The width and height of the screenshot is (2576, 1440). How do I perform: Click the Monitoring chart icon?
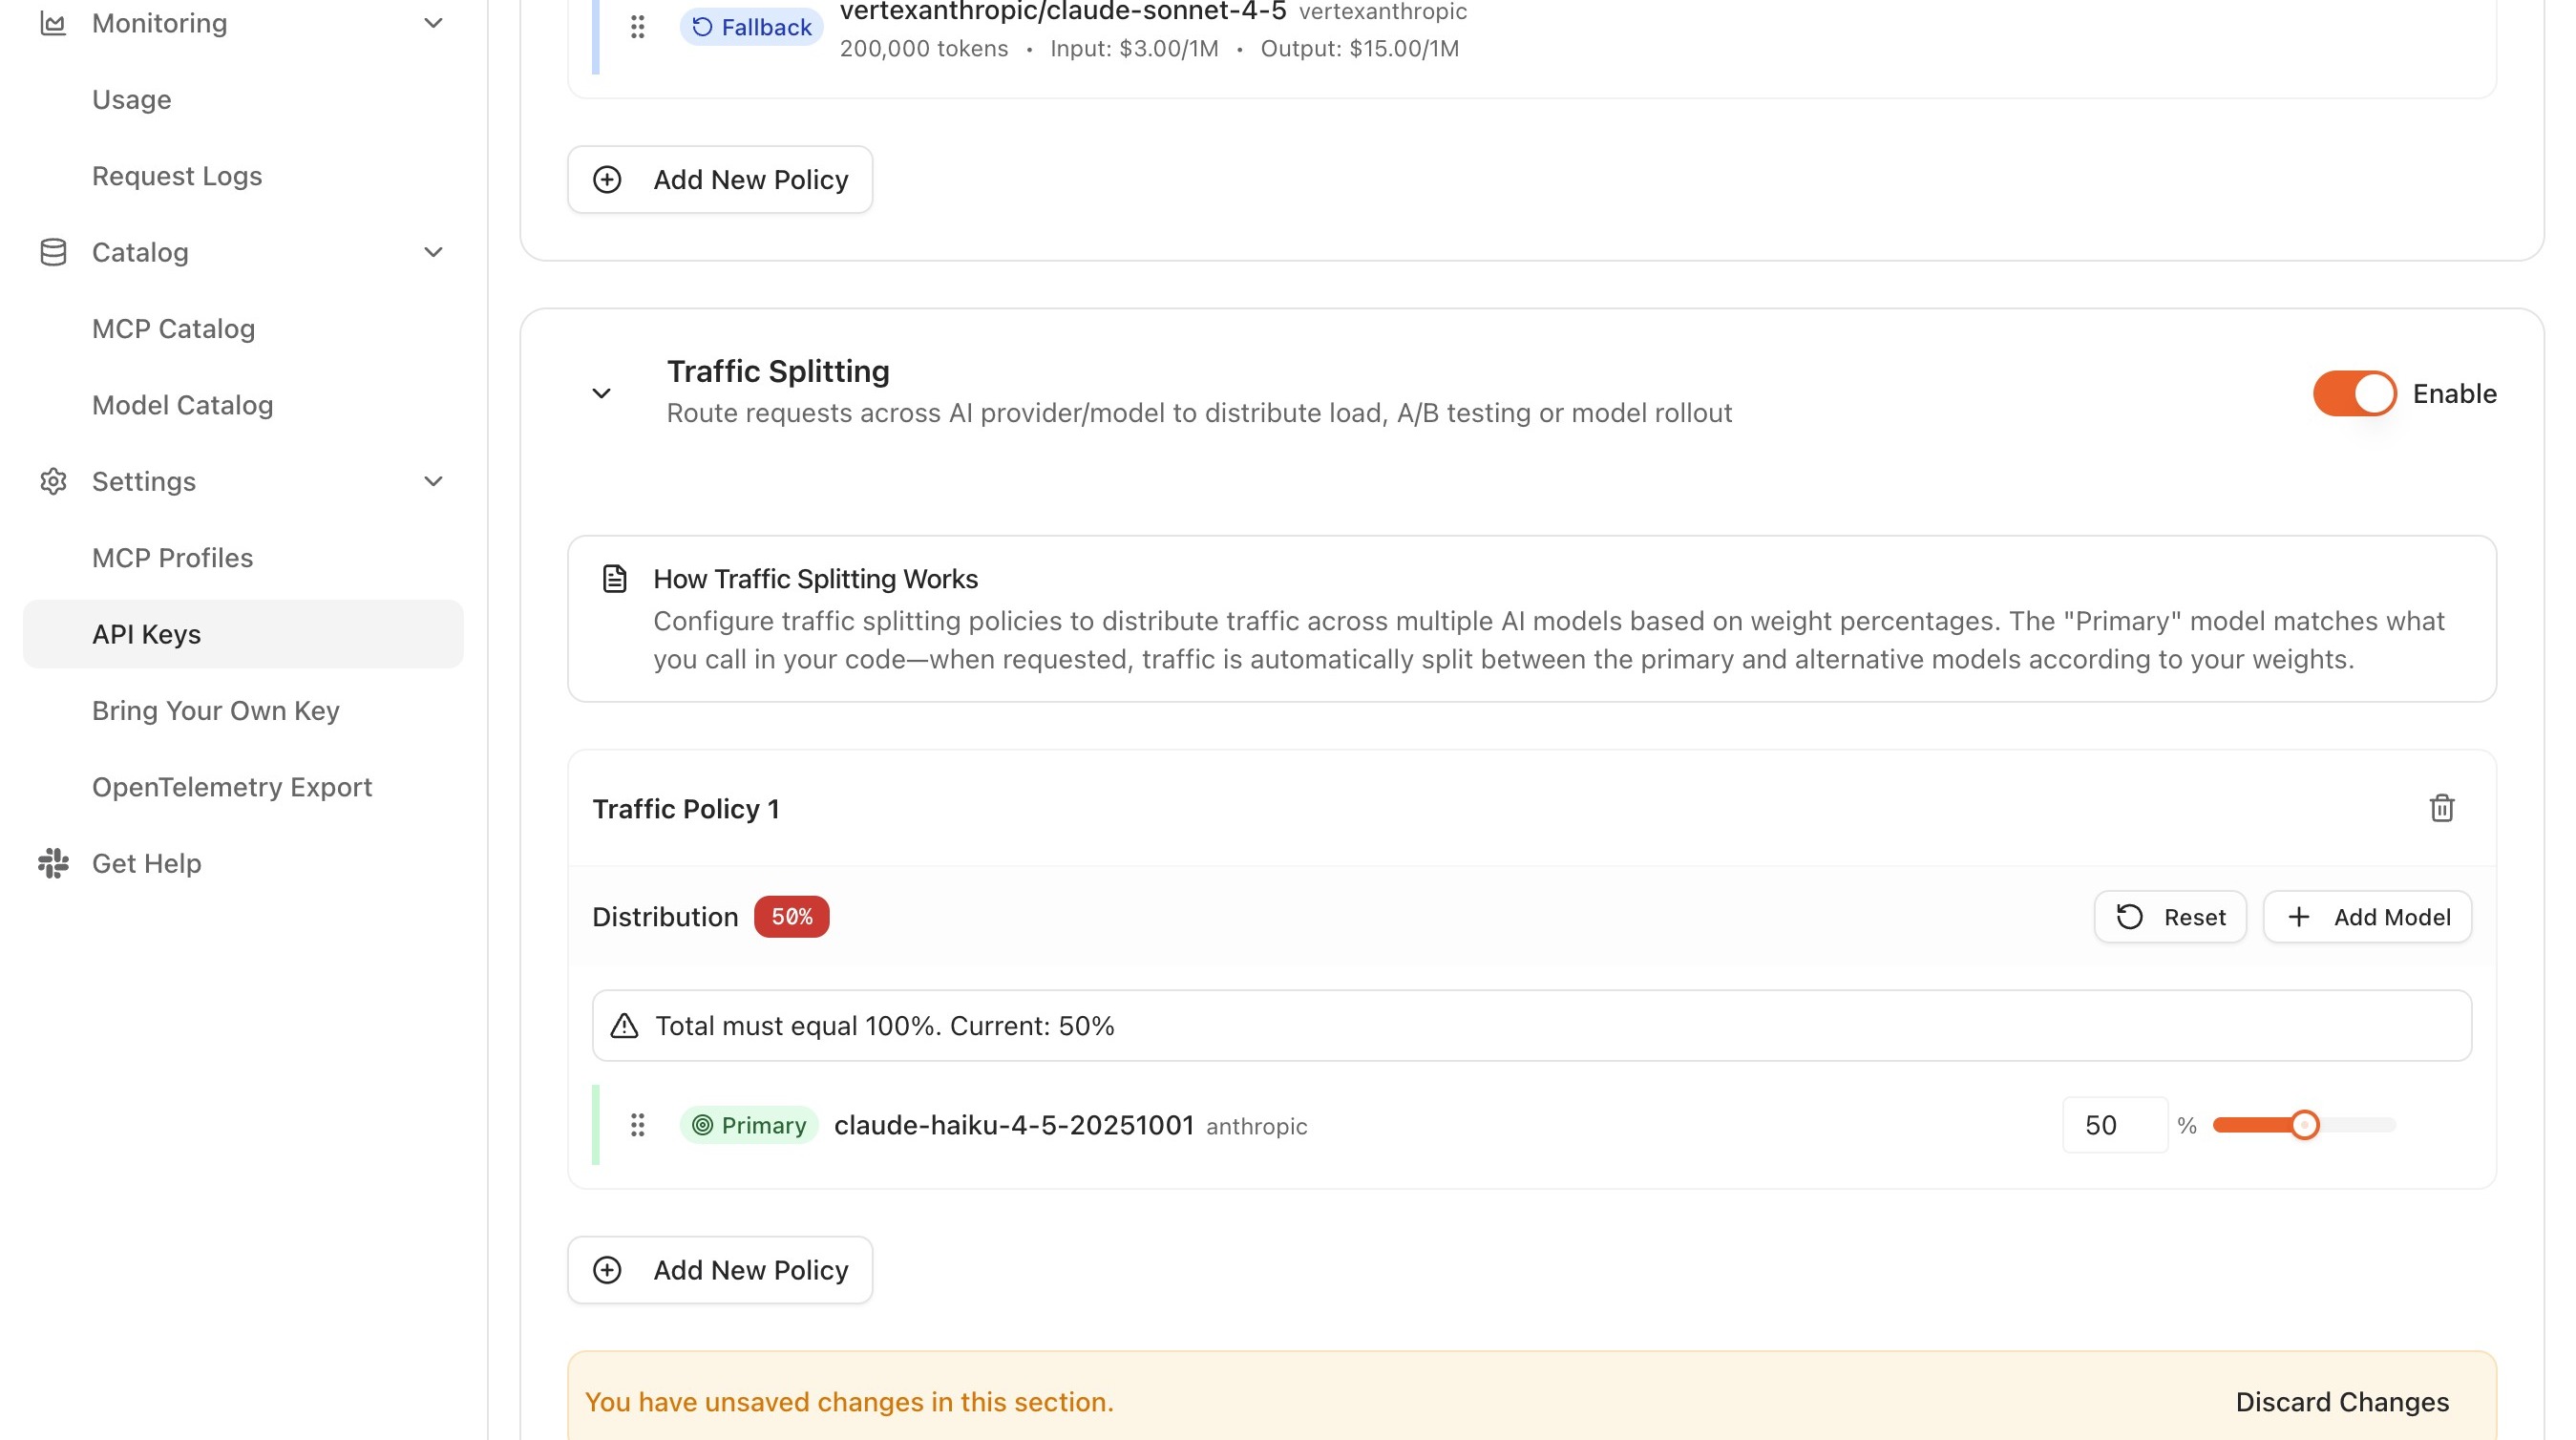[53, 23]
